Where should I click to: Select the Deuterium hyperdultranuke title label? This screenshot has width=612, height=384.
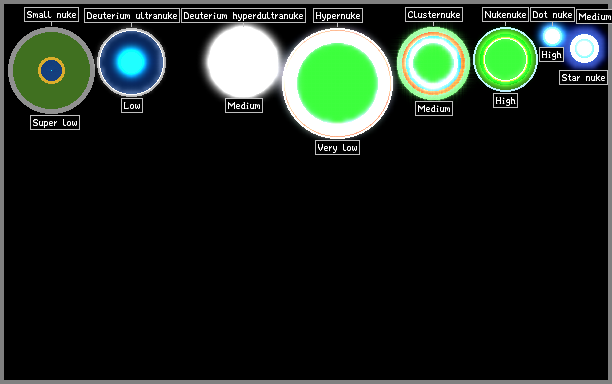pyautogui.click(x=244, y=16)
